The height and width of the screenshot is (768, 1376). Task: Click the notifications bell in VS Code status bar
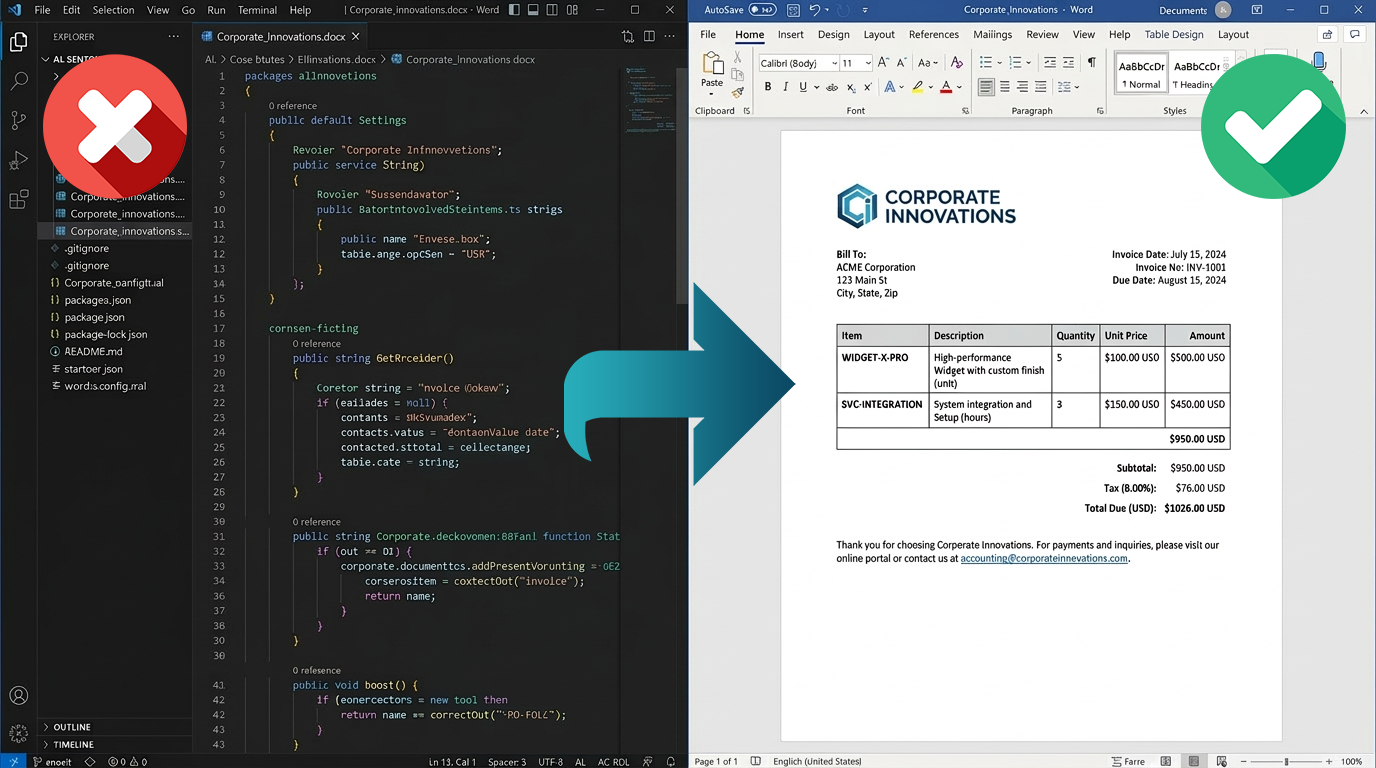coord(672,761)
